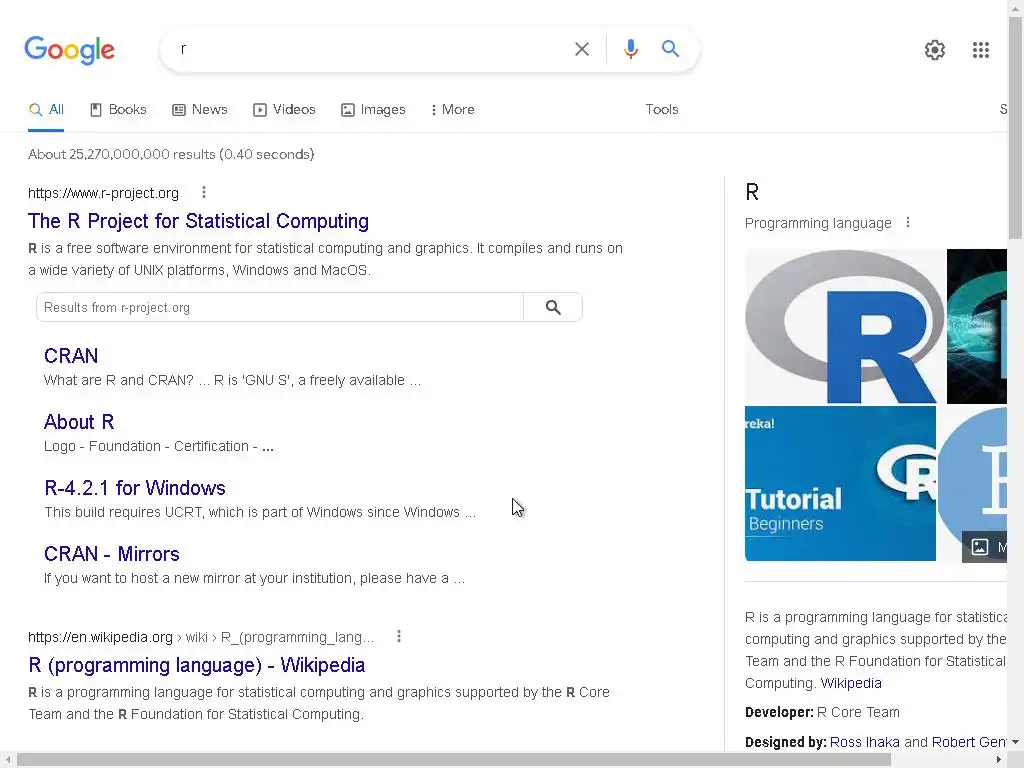Open the Tools menu
The width and height of the screenshot is (1024, 768).
(662, 110)
